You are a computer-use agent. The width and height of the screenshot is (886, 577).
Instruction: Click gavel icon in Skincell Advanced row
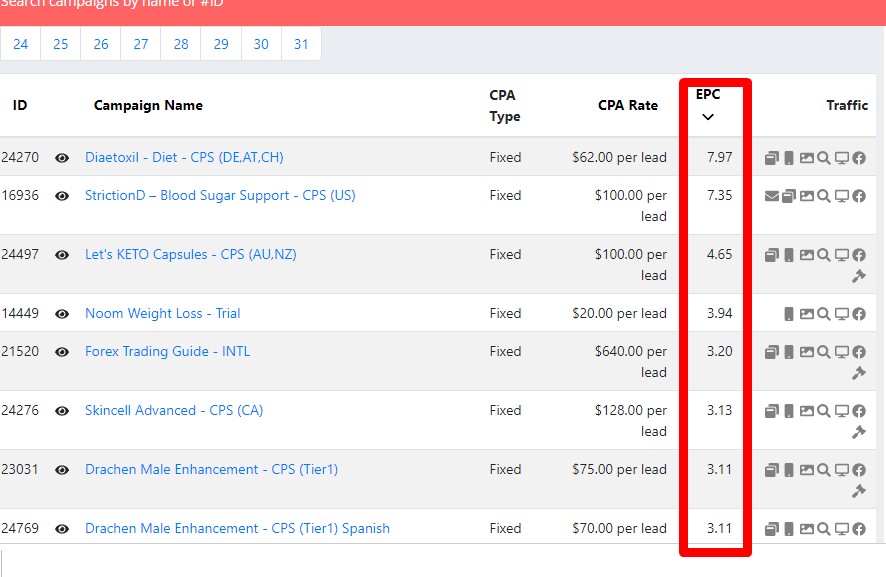tap(859, 432)
